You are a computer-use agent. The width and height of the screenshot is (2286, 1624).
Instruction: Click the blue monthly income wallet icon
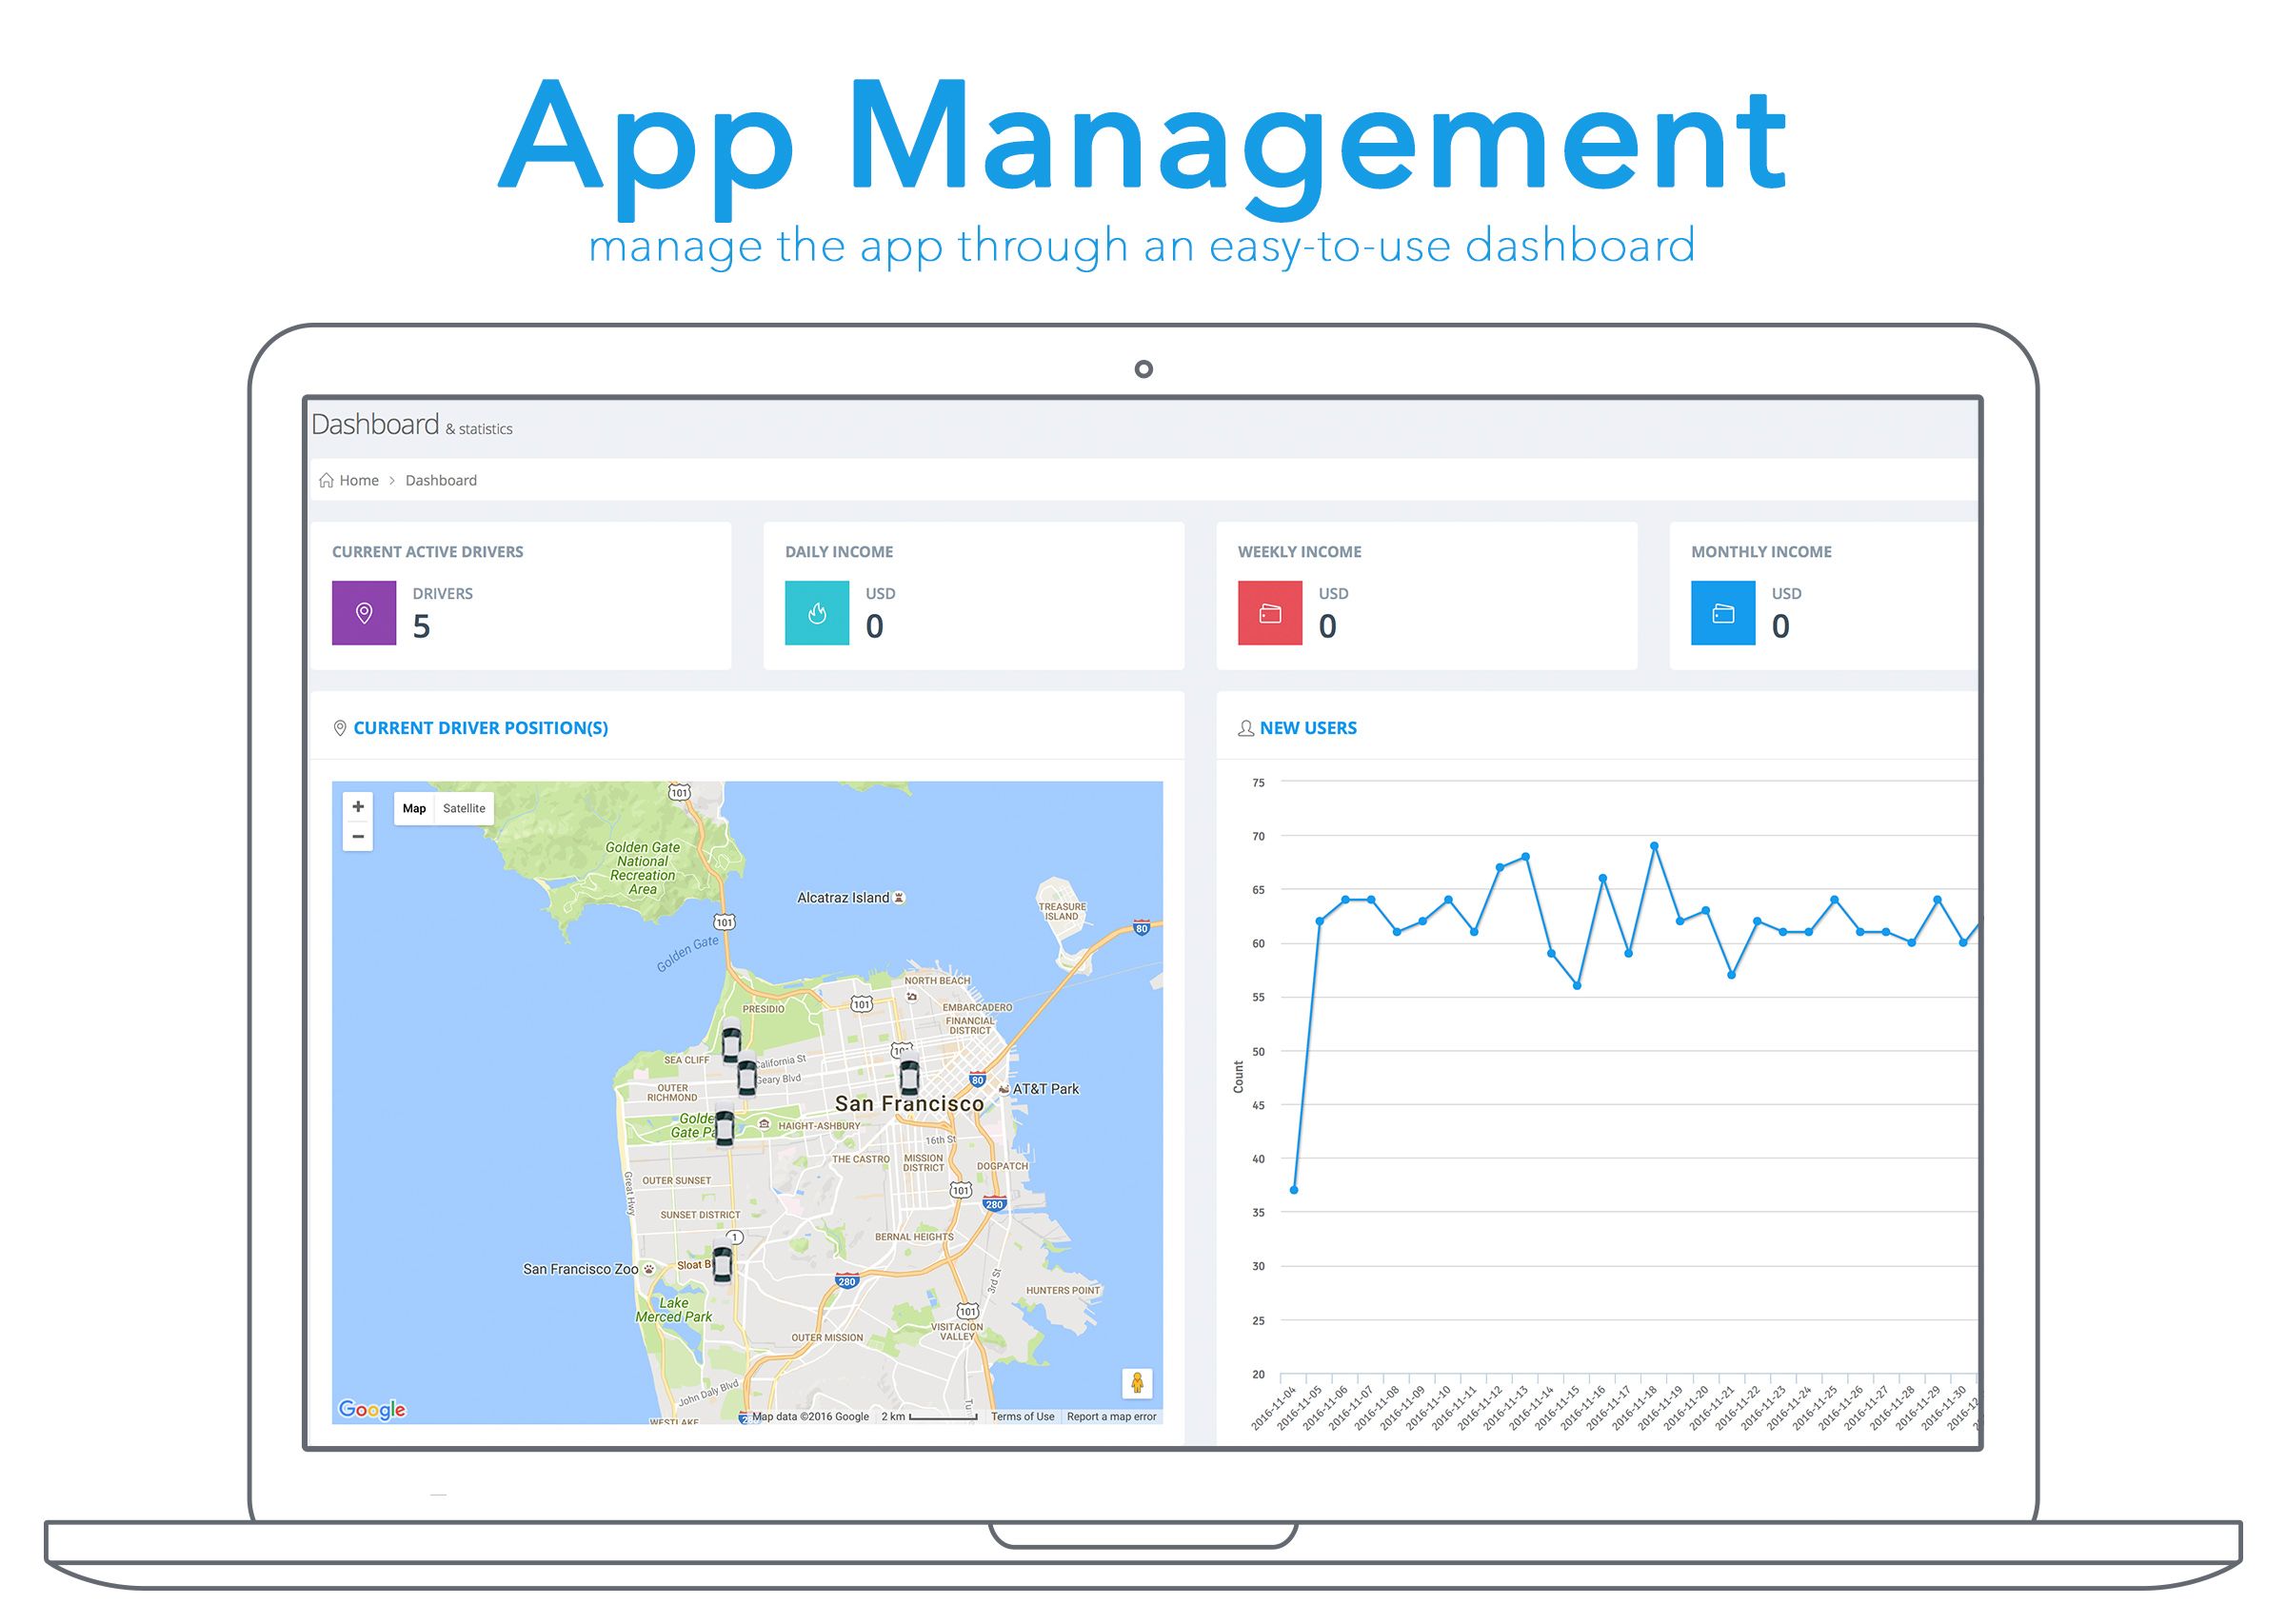(1723, 613)
